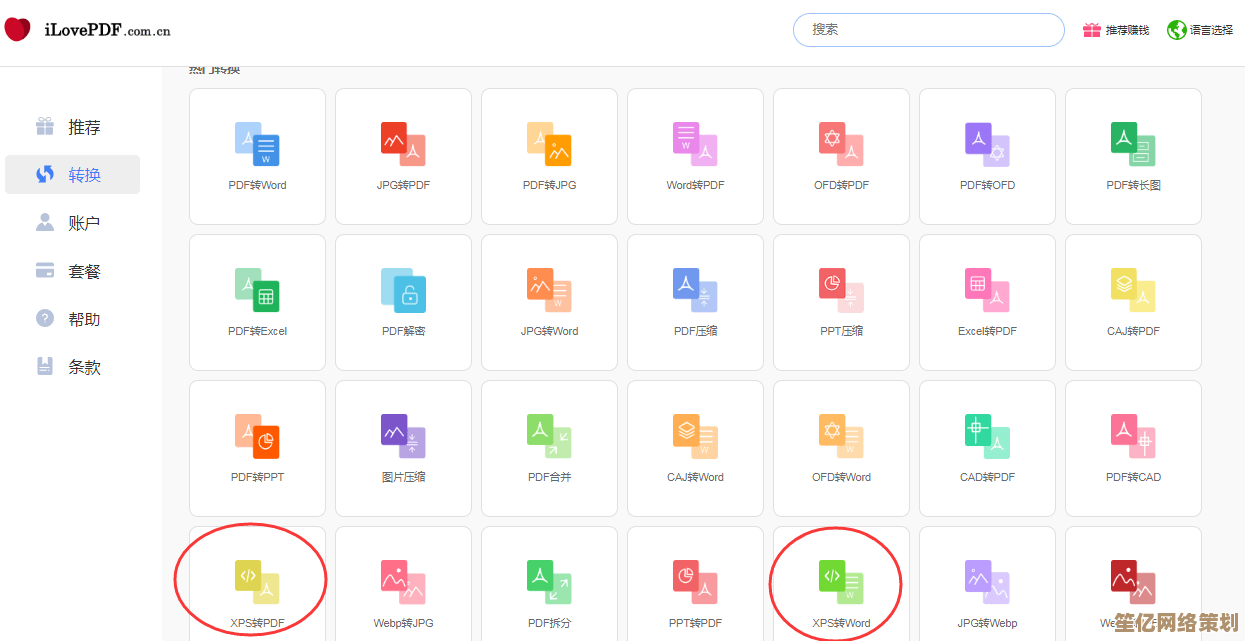Open the PDF转Word conversion tool
1245x641 pixels.
(257, 156)
